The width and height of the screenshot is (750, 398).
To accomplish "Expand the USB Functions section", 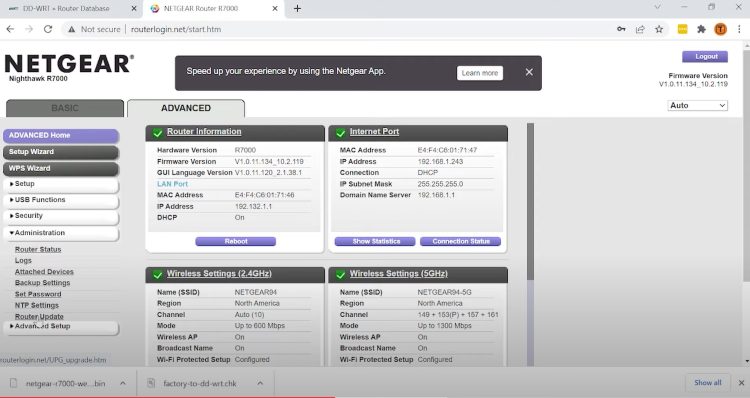I will [x=61, y=200].
